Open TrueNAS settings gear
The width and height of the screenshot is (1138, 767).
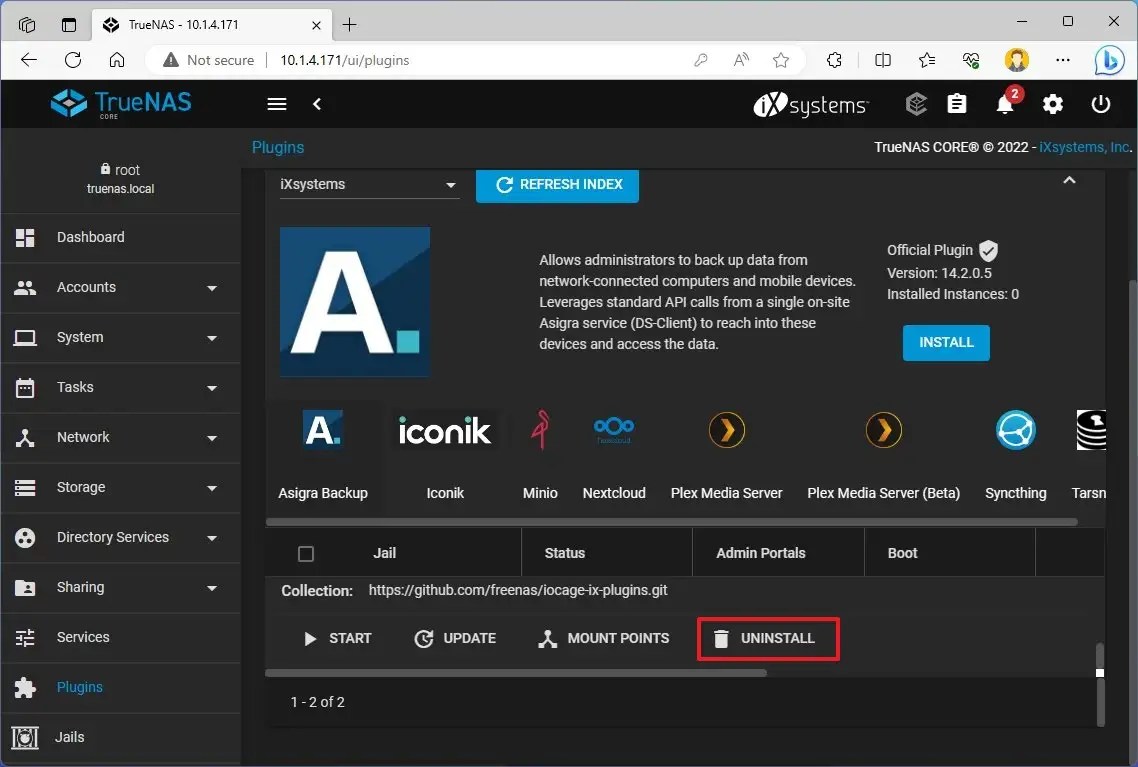pos(1053,104)
